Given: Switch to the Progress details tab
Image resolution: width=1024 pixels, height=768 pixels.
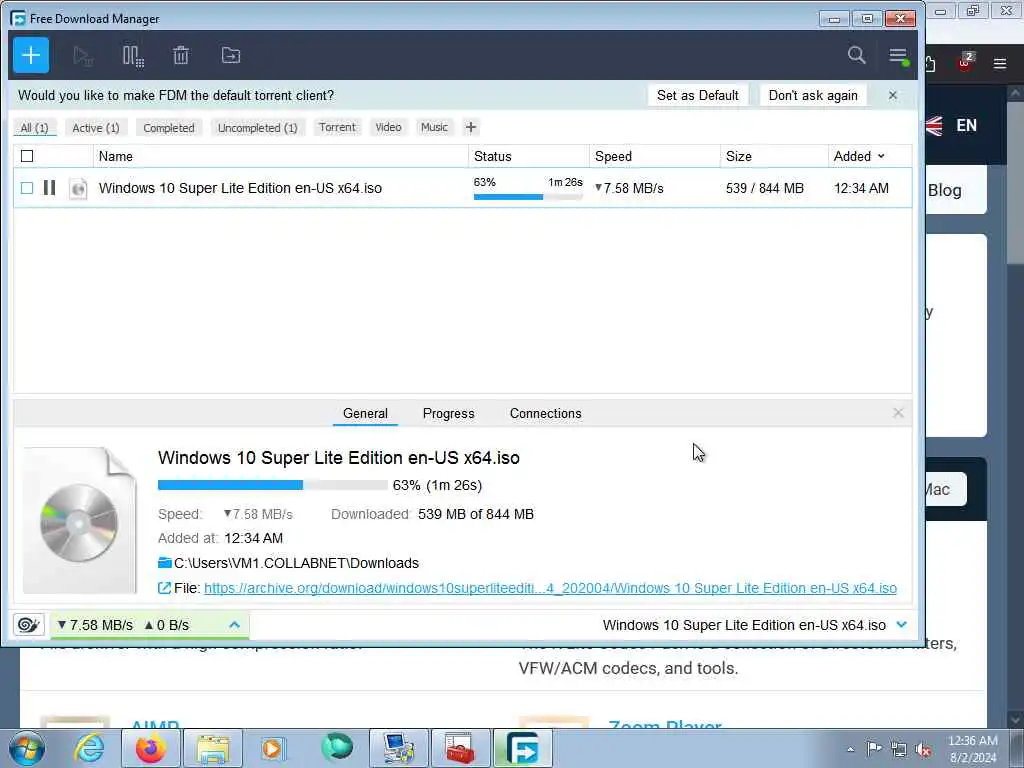Looking at the screenshot, I should (449, 413).
